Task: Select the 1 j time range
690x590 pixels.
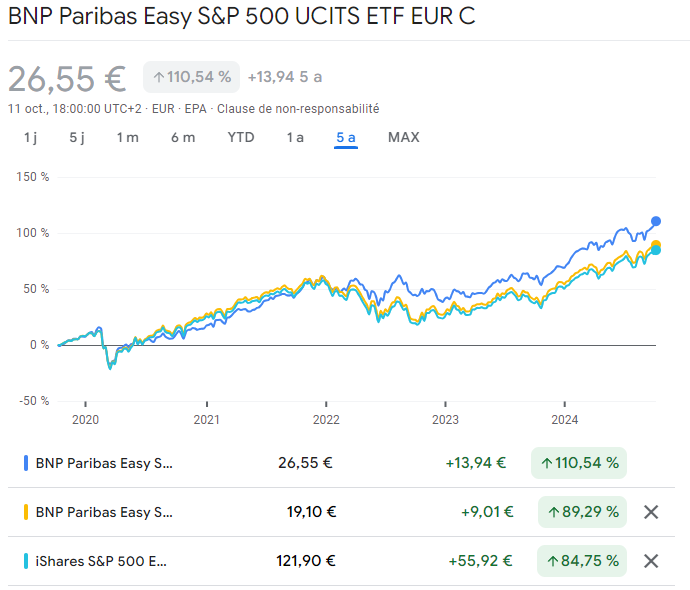Action: tap(31, 138)
